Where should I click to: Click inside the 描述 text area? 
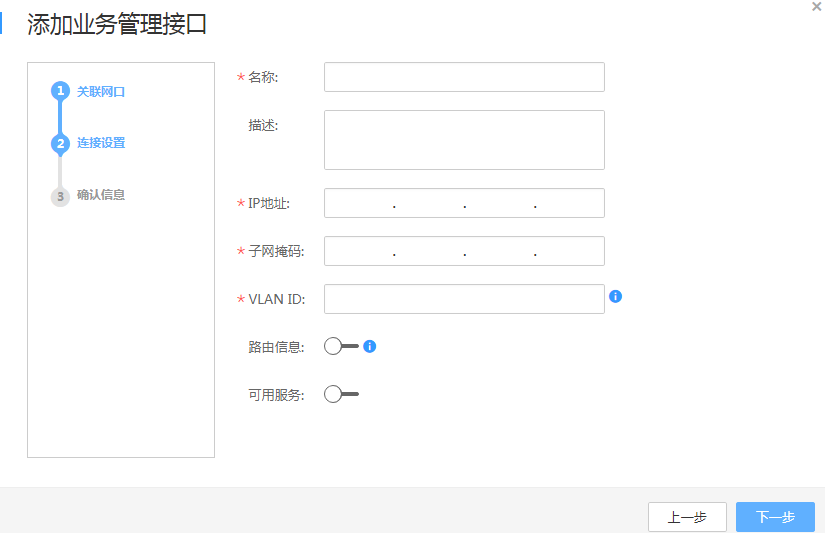pyautogui.click(x=464, y=140)
